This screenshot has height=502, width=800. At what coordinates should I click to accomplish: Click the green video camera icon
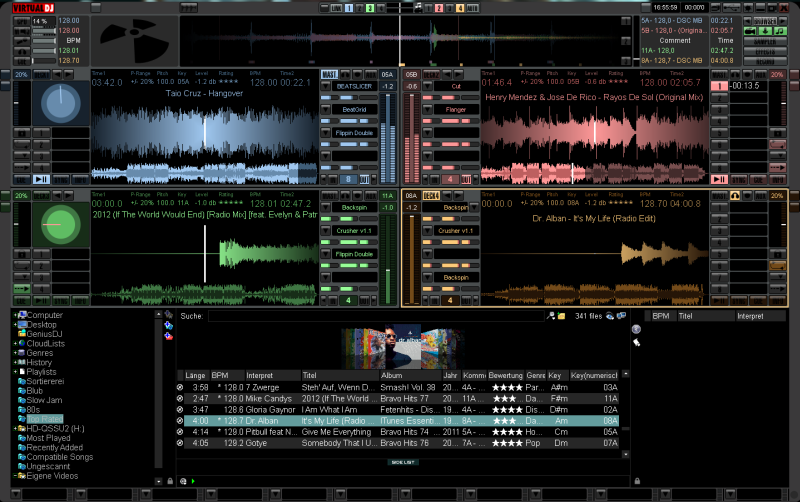(x=750, y=31)
